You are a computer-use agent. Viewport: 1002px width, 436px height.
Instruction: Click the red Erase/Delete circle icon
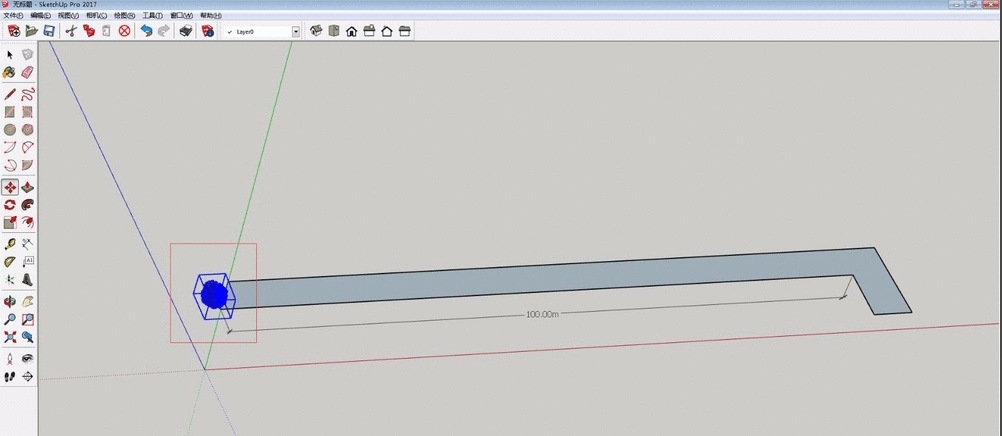click(x=125, y=31)
